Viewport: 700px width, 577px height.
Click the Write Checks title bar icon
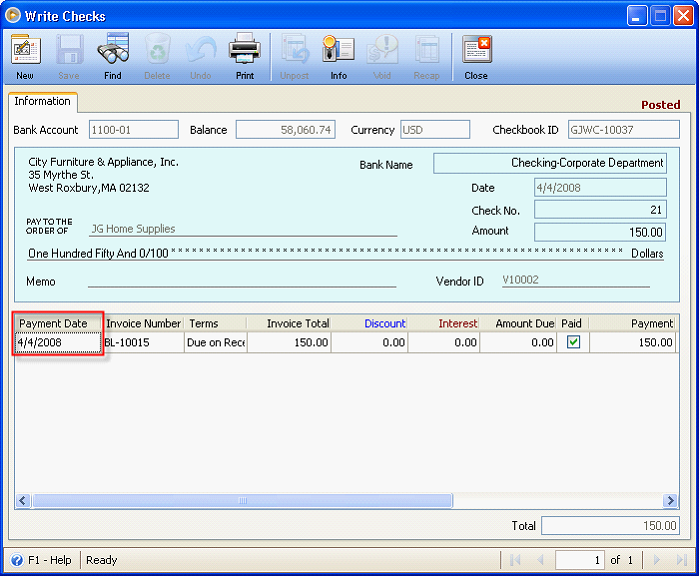point(13,15)
